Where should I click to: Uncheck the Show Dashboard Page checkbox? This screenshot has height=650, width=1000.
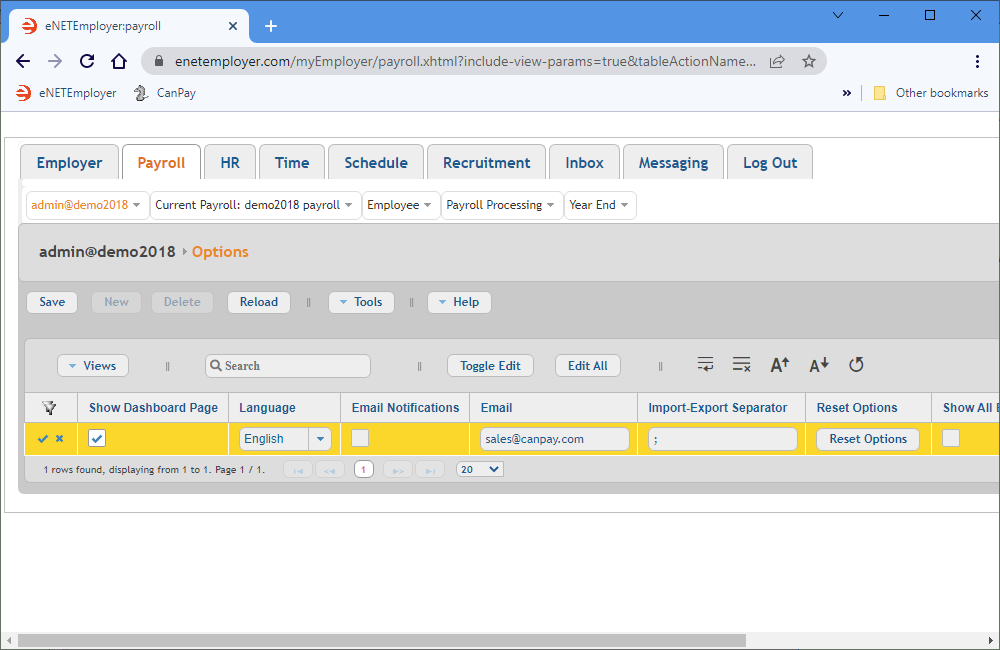point(97,438)
